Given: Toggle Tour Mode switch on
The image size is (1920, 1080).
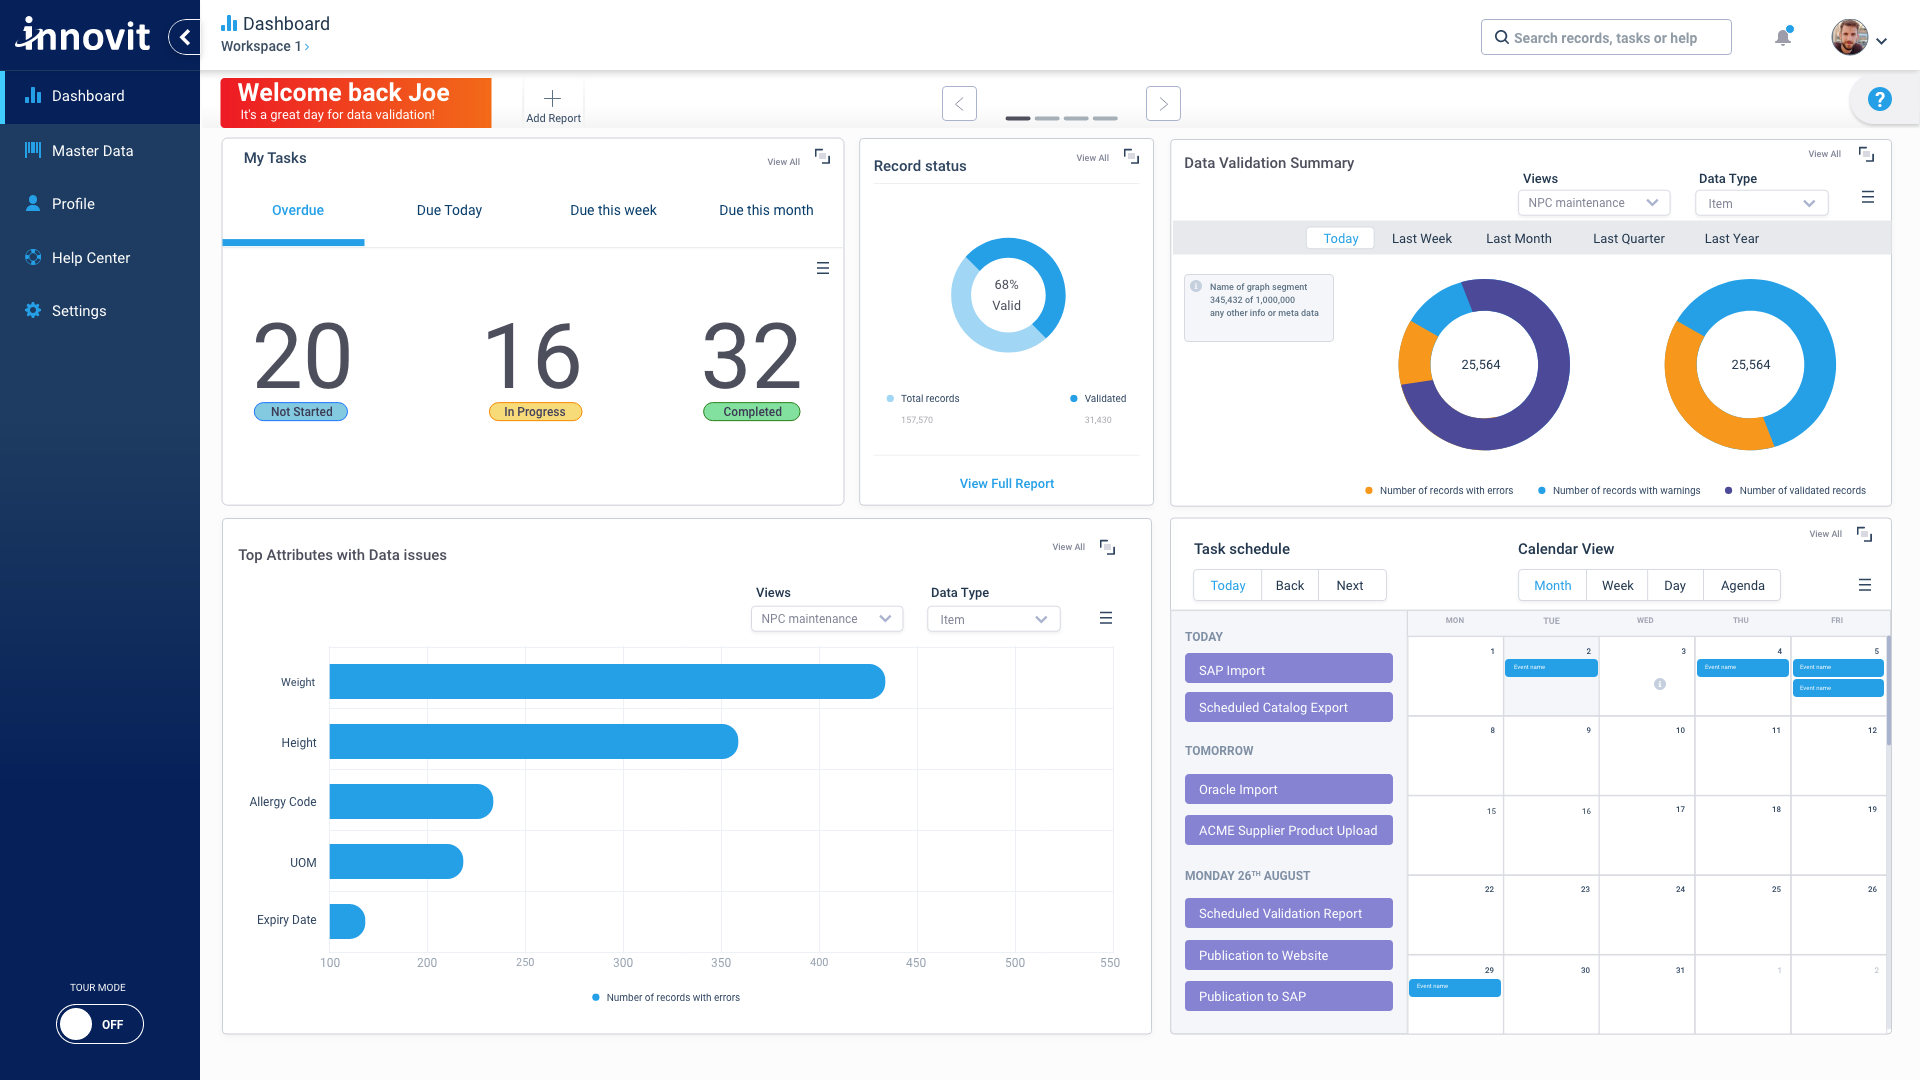Looking at the screenshot, I should point(99,1024).
